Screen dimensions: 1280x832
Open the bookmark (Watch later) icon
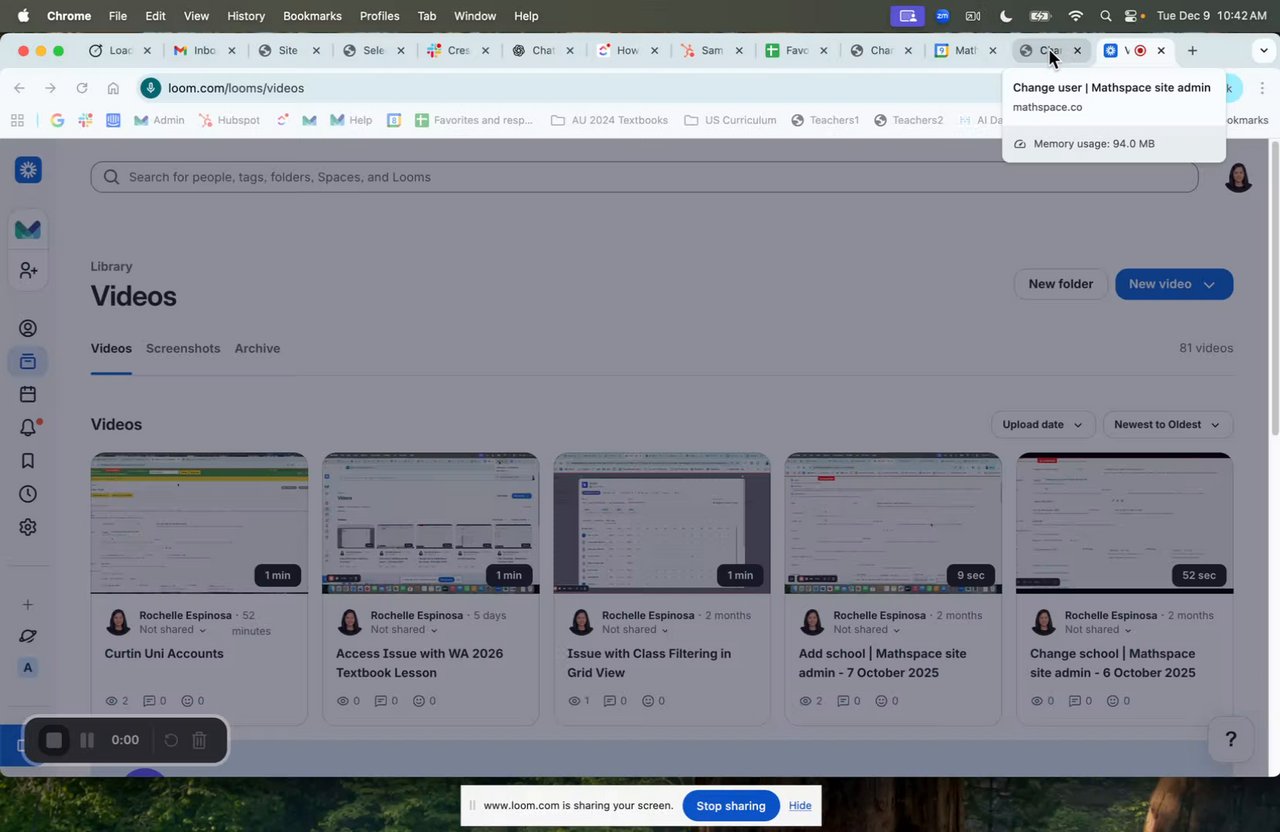pyautogui.click(x=28, y=461)
